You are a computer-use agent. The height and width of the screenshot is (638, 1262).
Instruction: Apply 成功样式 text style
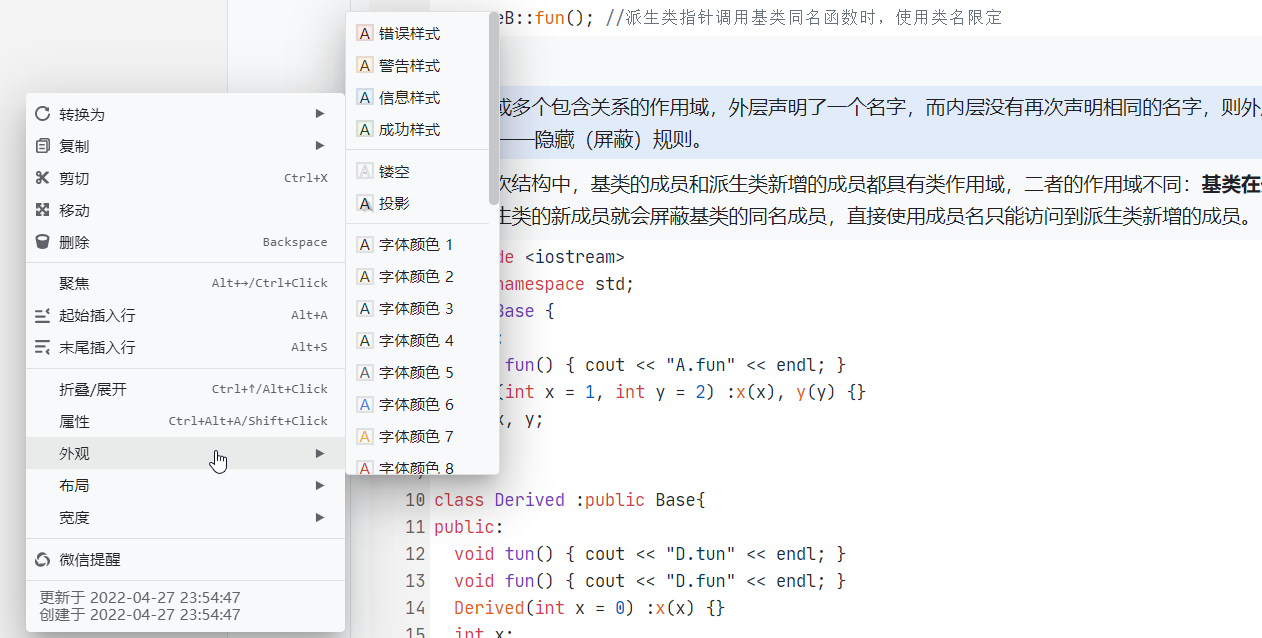pyautogui.click(x=417, y=130)
